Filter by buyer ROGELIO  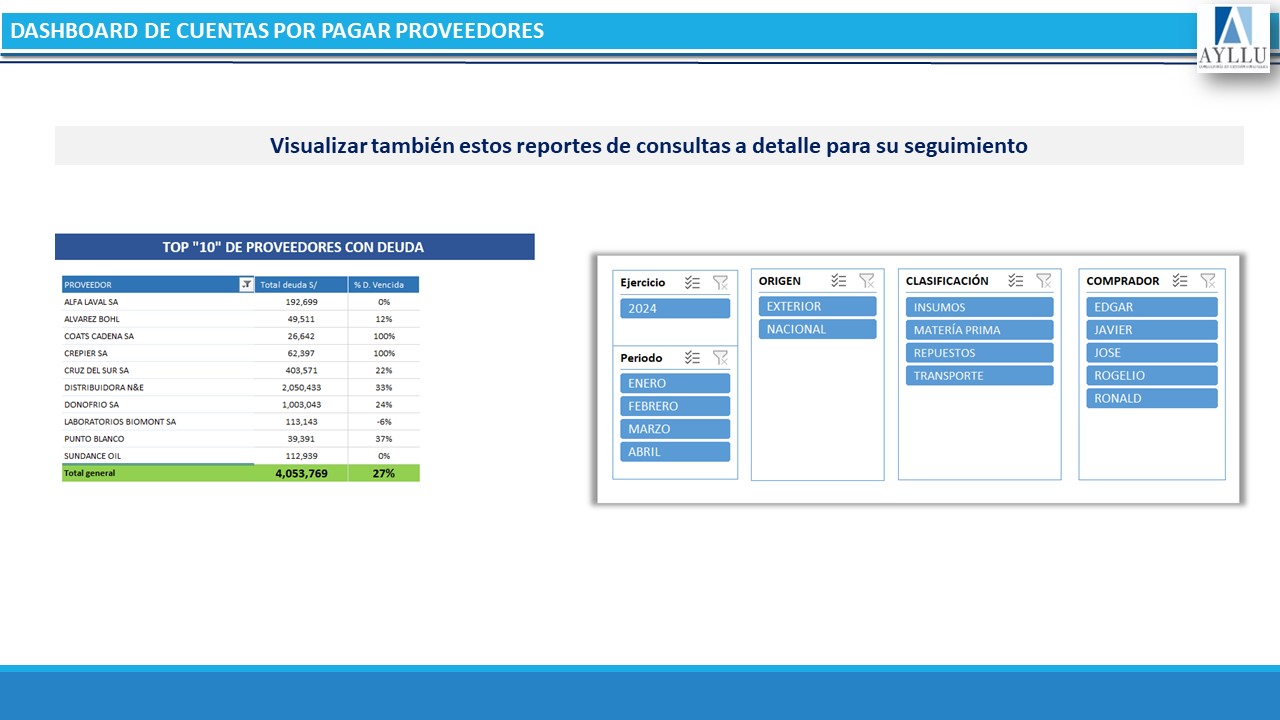click(x=1151, y=375)
